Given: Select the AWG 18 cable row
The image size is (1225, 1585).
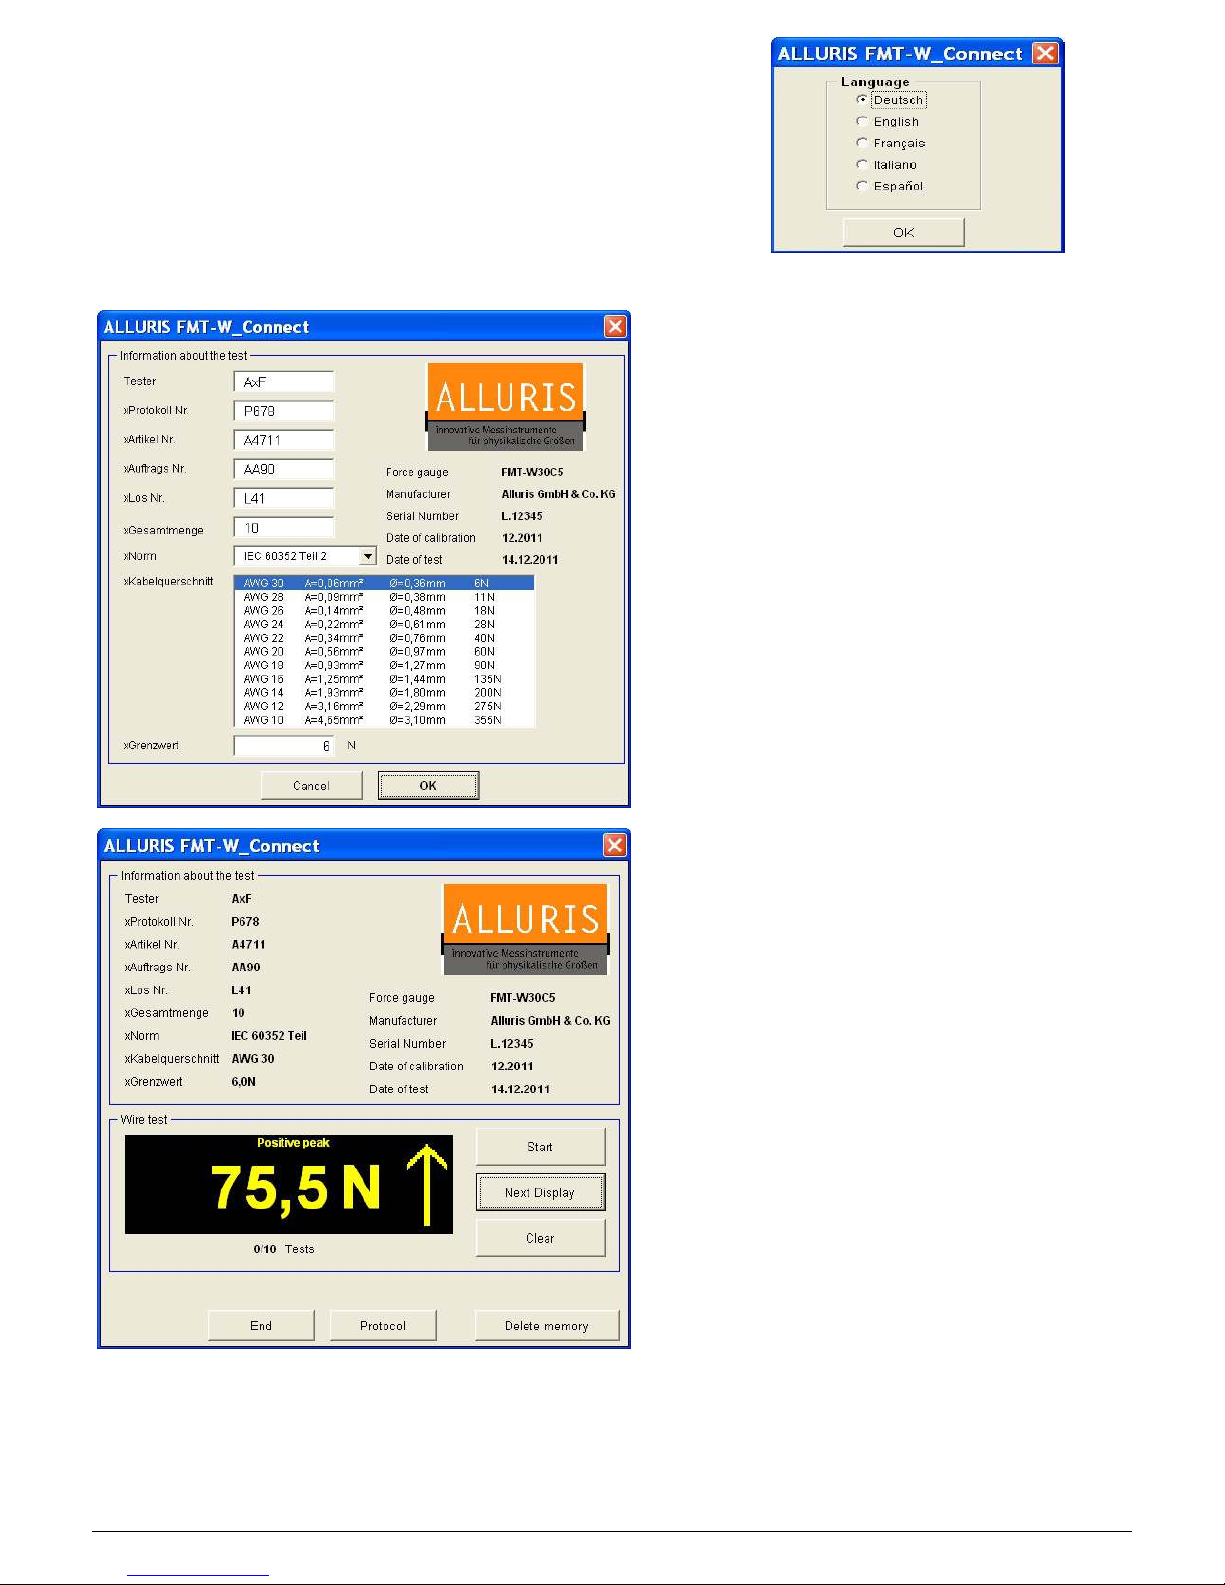Looking at the screenshot, I should 384,665.
